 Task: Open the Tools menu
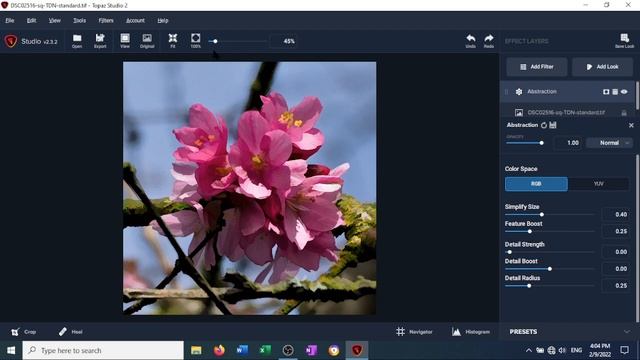pyautogui.click(x=79, y=20)
